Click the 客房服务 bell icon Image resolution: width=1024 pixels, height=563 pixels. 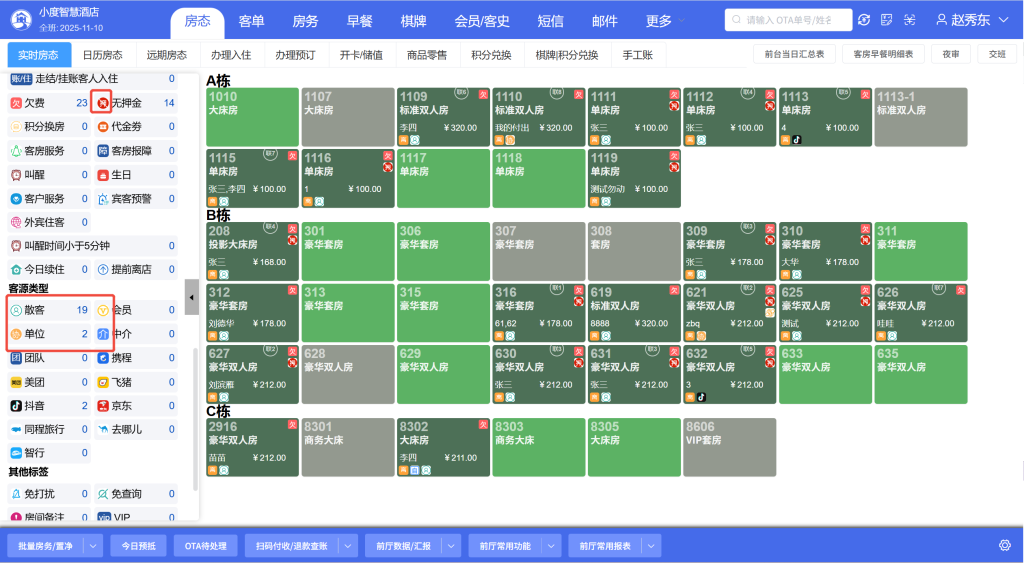click(x=16, y=151)
